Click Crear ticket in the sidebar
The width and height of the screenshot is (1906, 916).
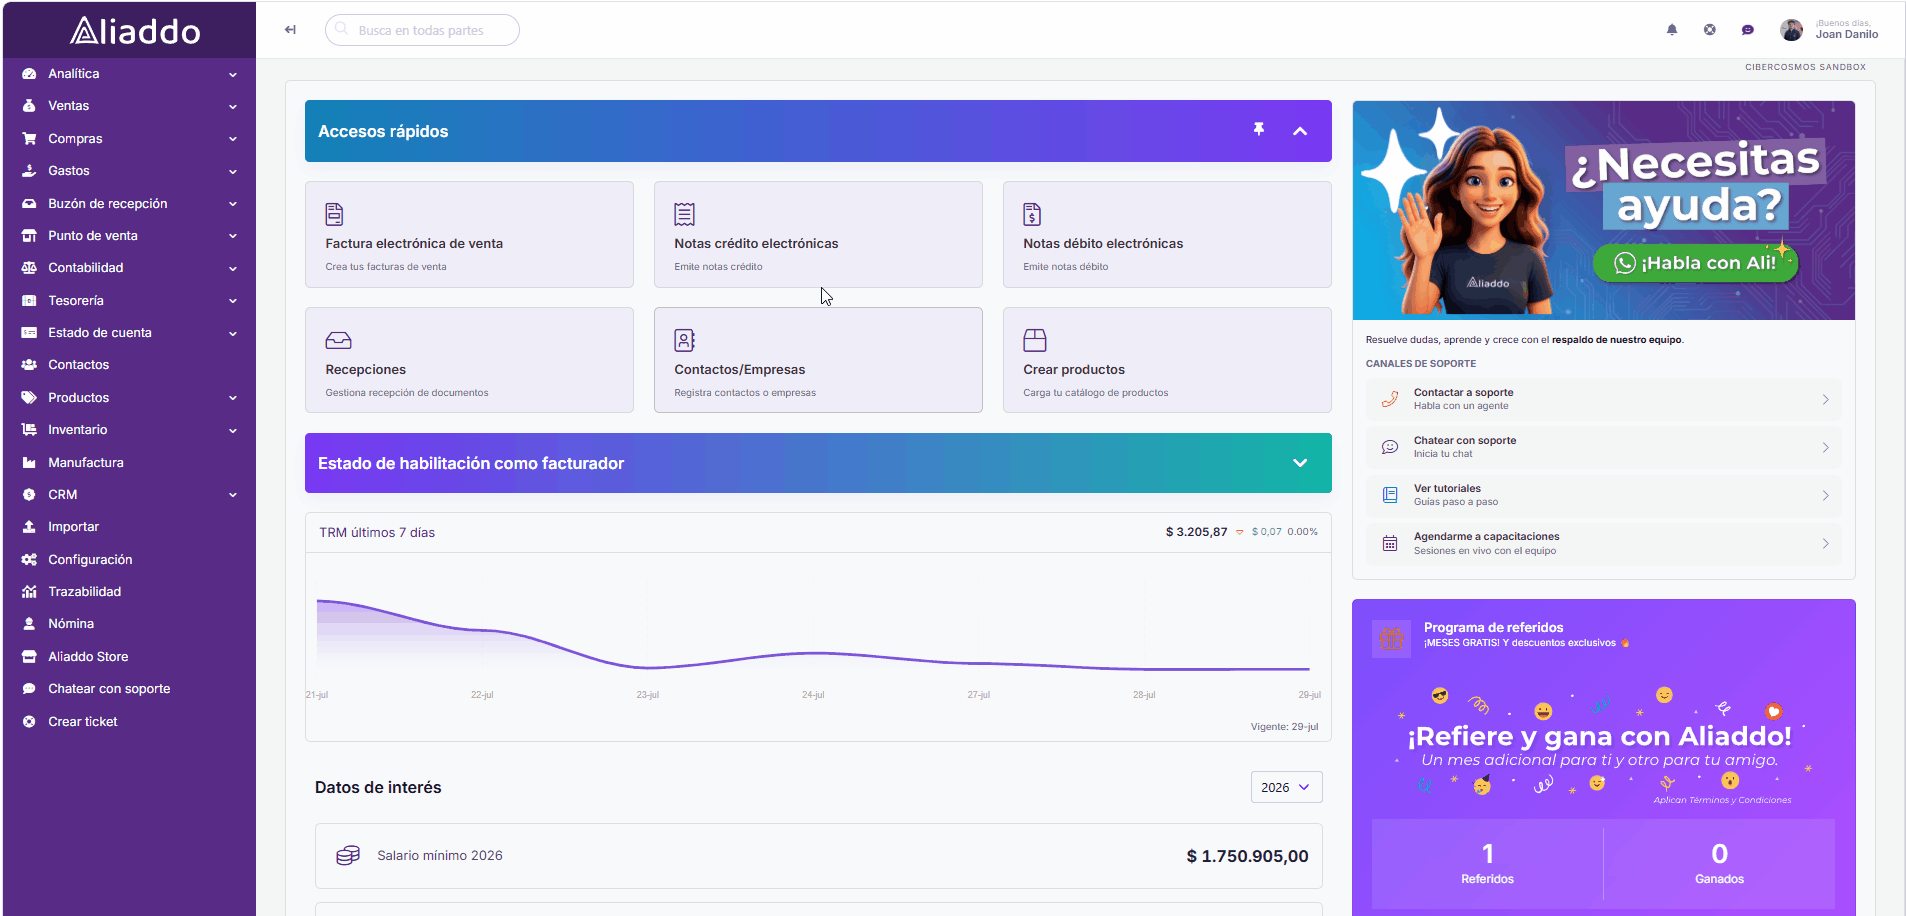(130, 722)
